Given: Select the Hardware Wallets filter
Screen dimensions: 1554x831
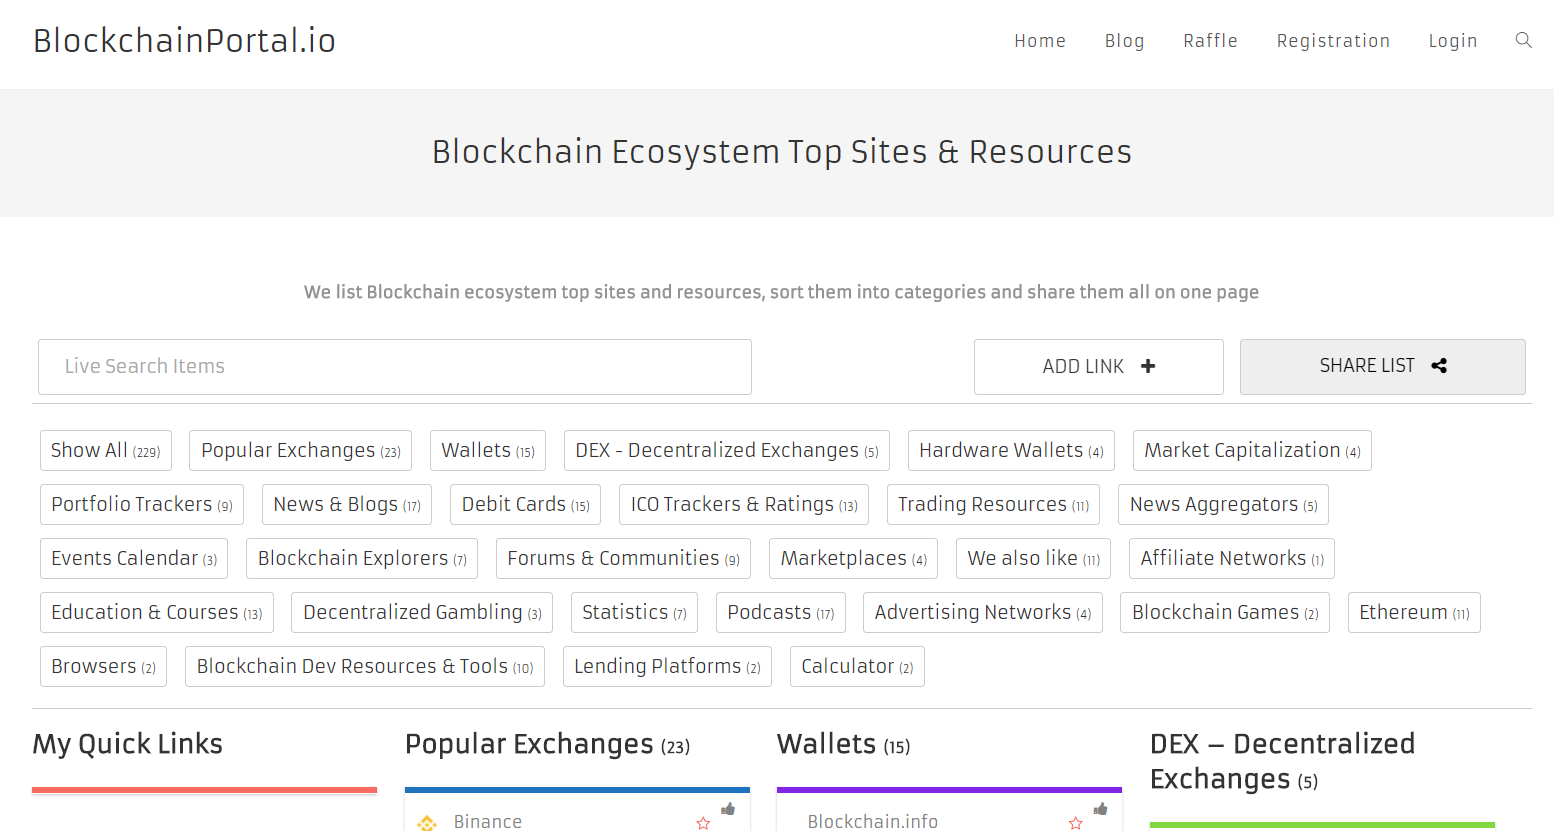Looking at the screenshot, I should tap(1011, 451).
